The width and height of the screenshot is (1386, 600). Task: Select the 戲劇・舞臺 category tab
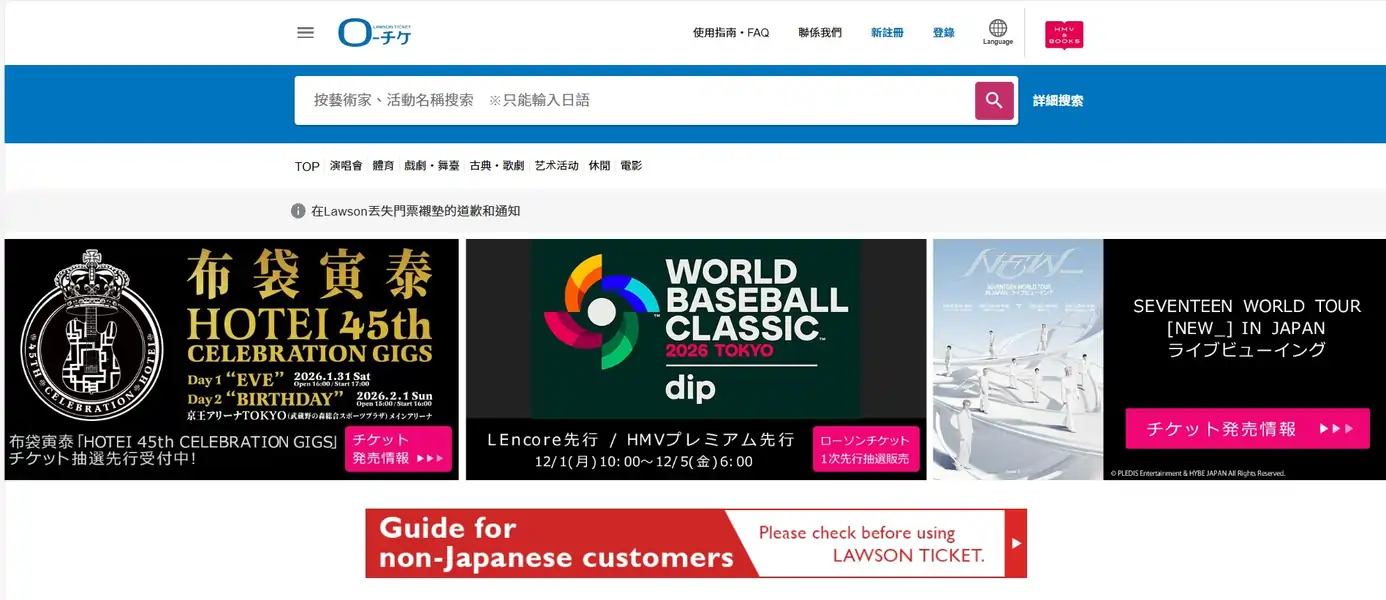432,166
